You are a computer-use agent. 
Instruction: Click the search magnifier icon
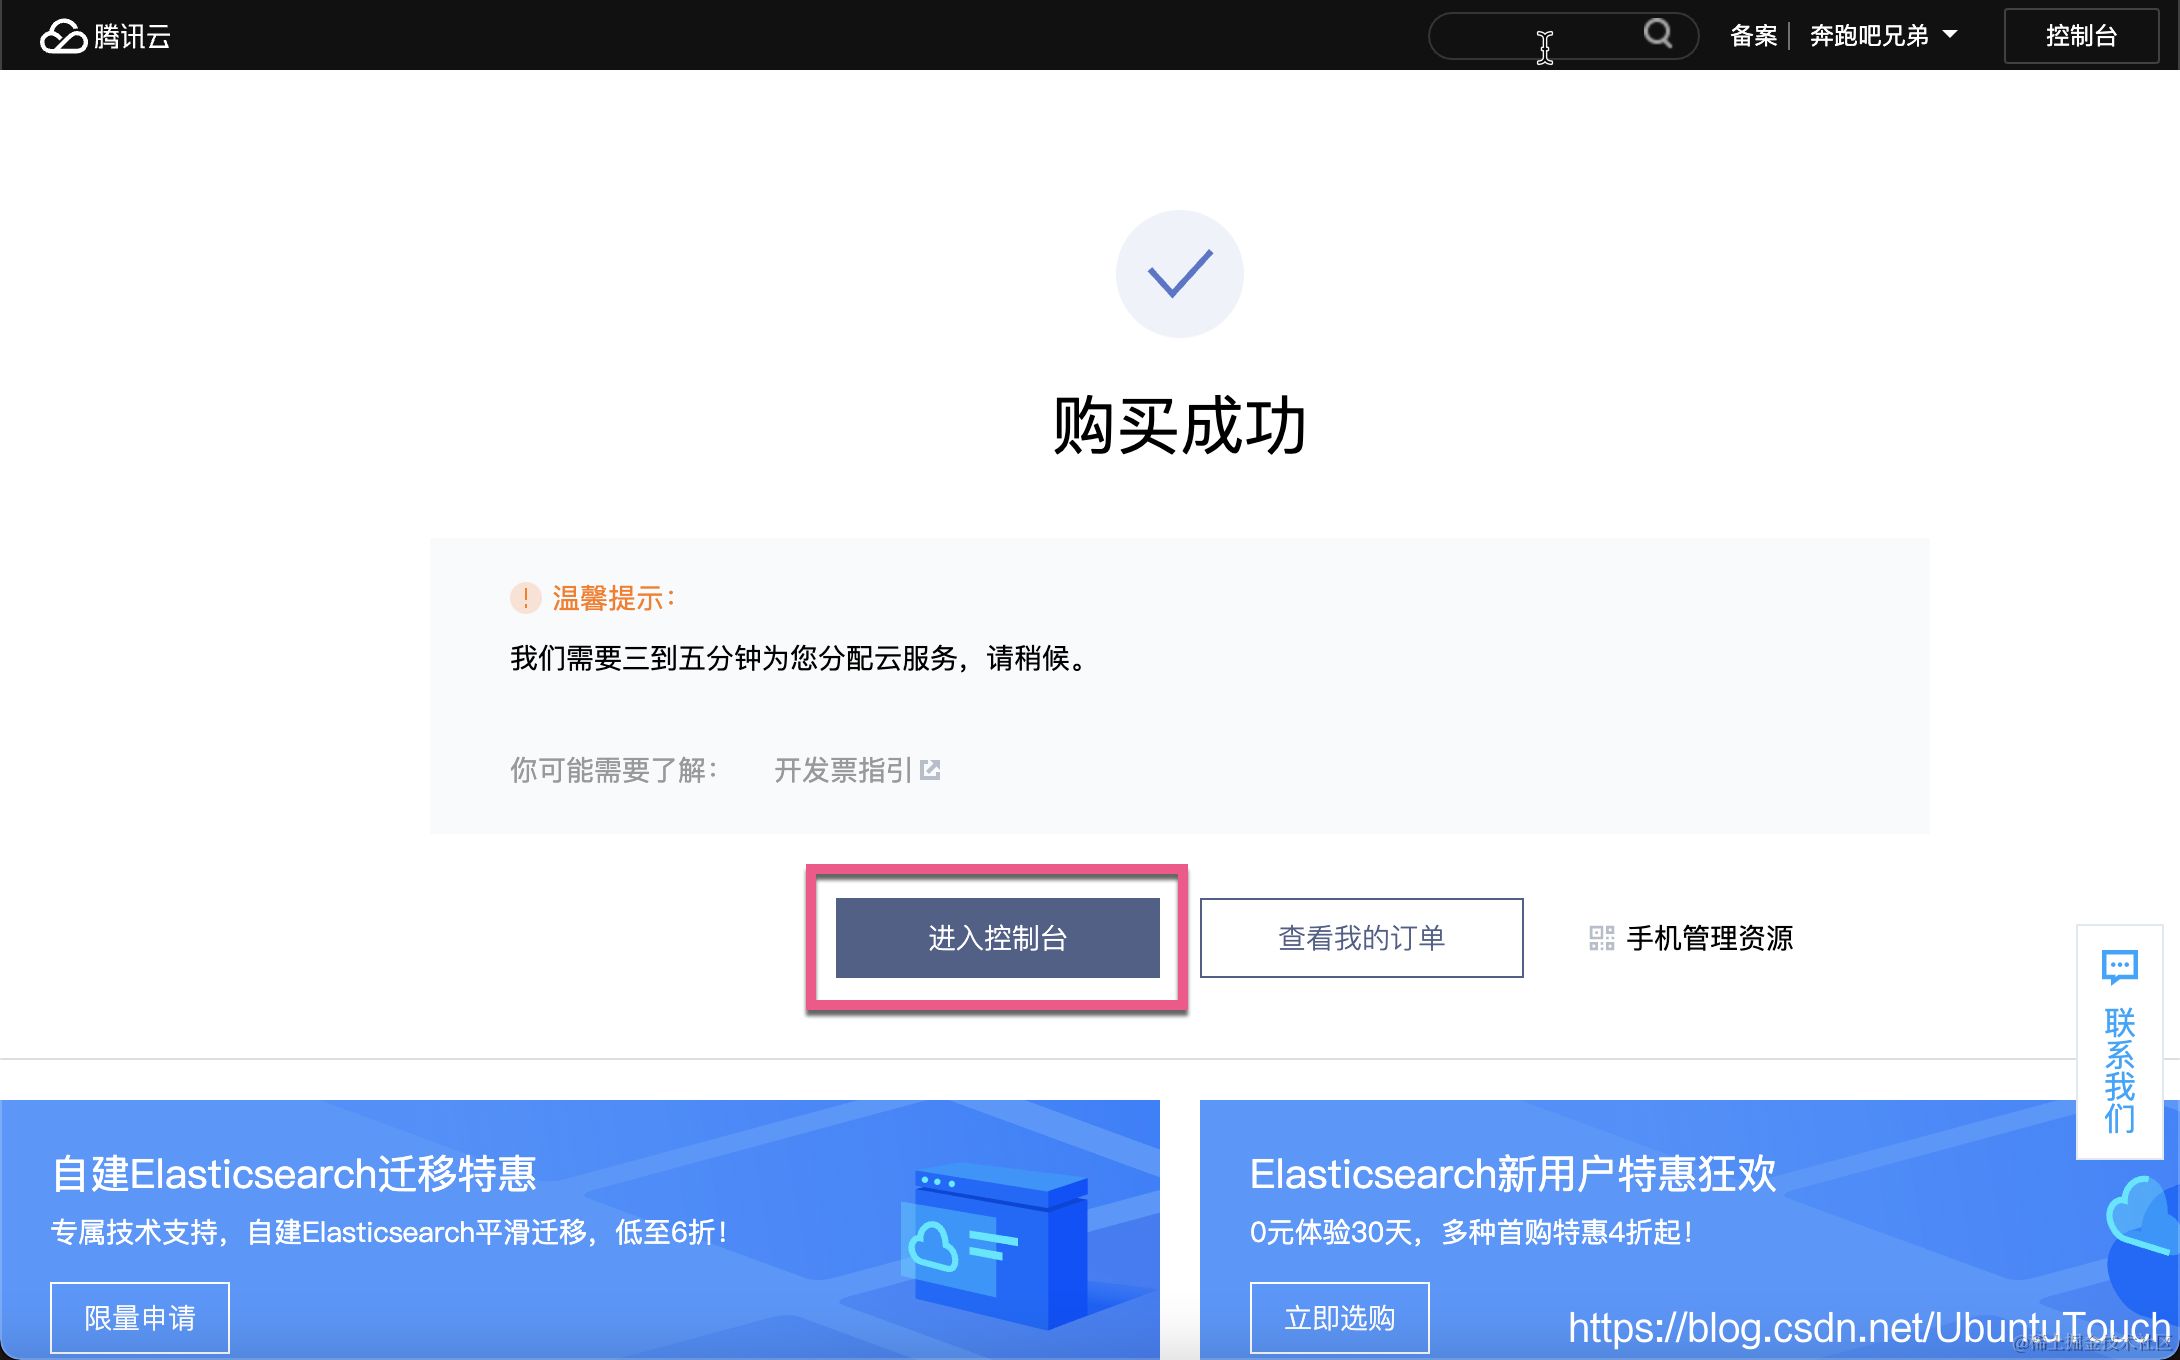[x=1657, y=34]
